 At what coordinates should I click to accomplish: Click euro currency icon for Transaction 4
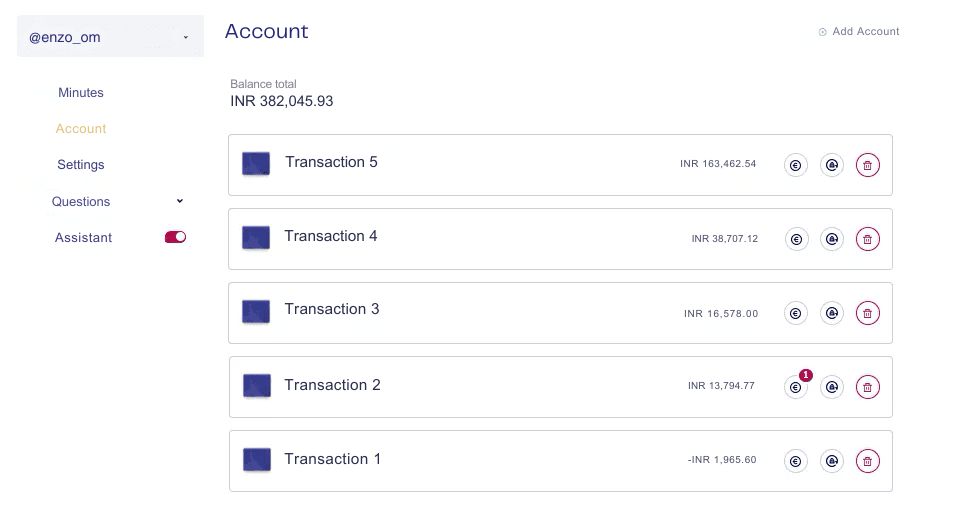(796, 239)
